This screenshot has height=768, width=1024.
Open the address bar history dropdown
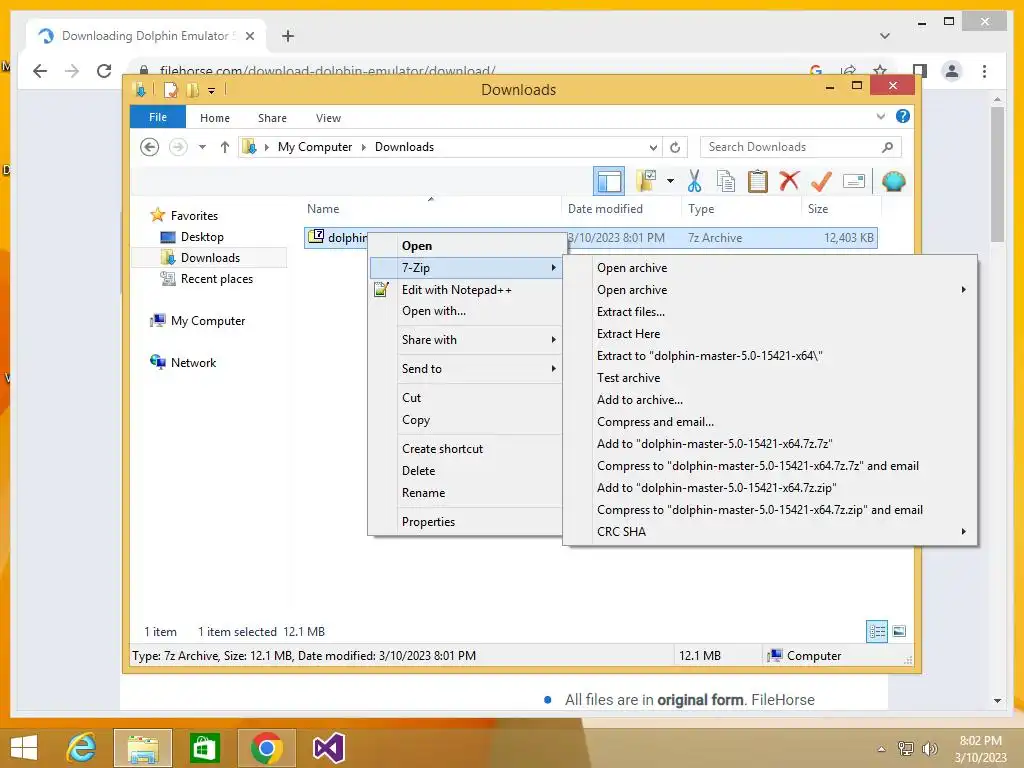(x=653, y=147)
